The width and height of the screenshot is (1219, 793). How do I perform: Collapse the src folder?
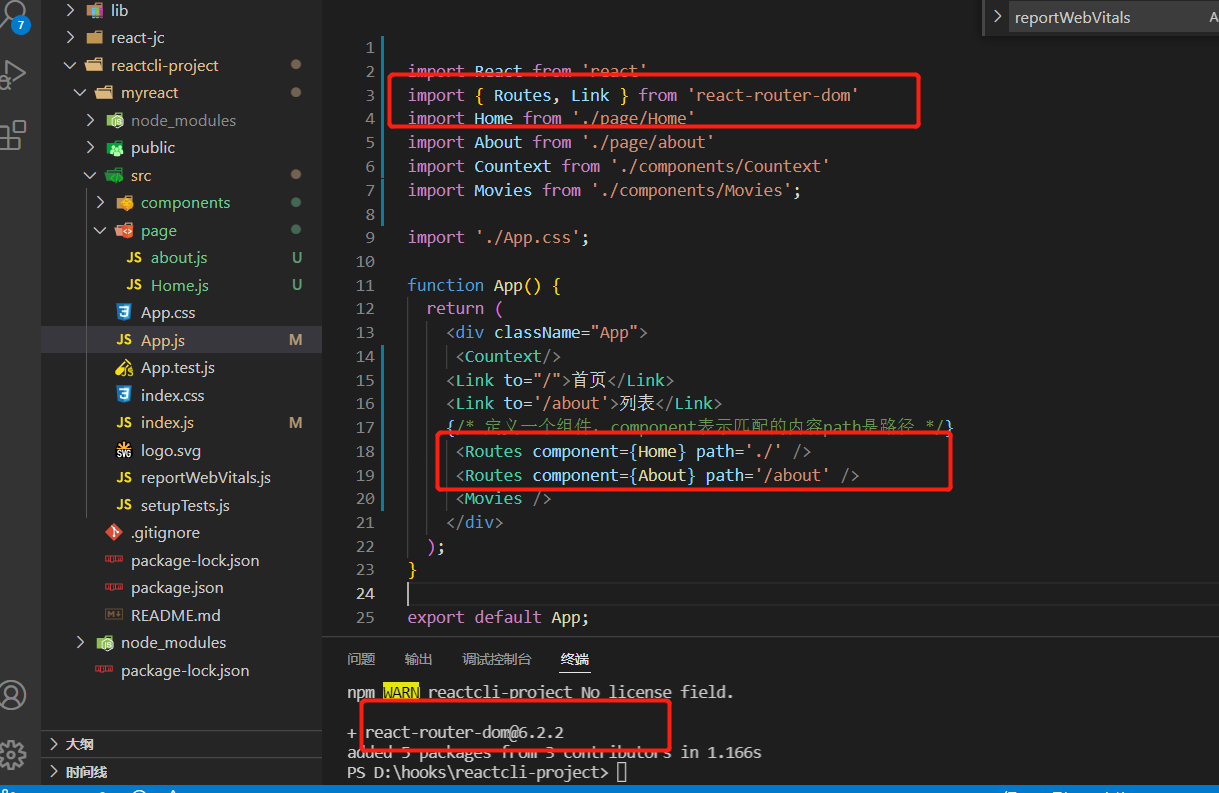(x=90, y=175)
